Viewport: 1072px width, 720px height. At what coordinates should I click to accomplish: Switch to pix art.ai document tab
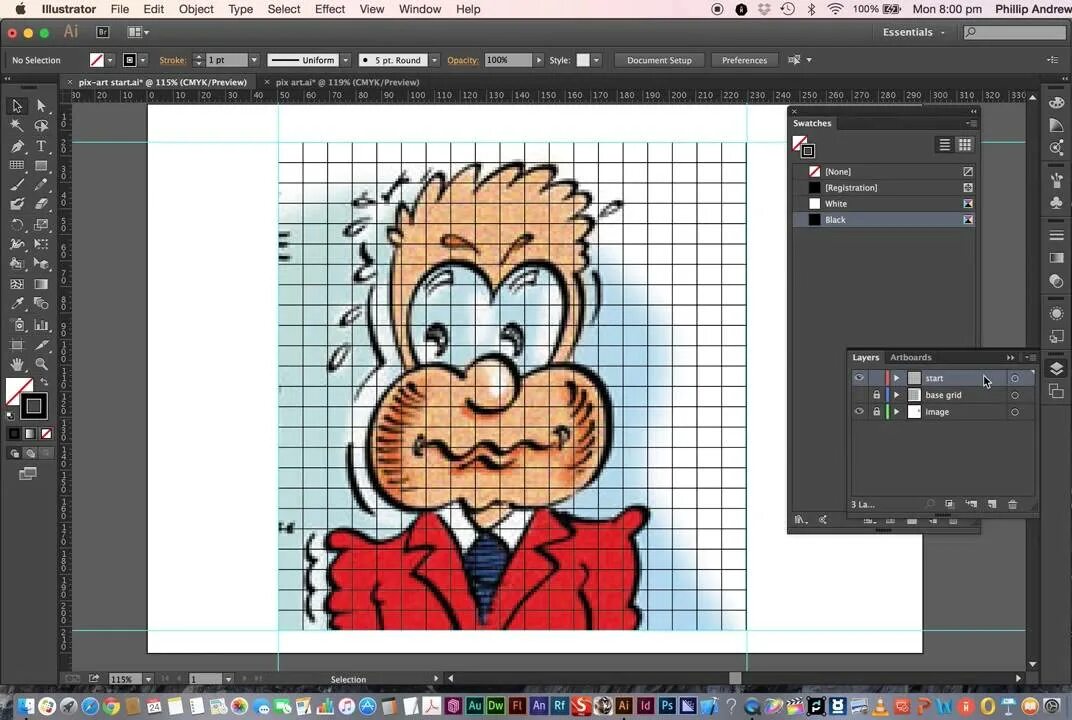pyautogui.click(x=347, y=82)
